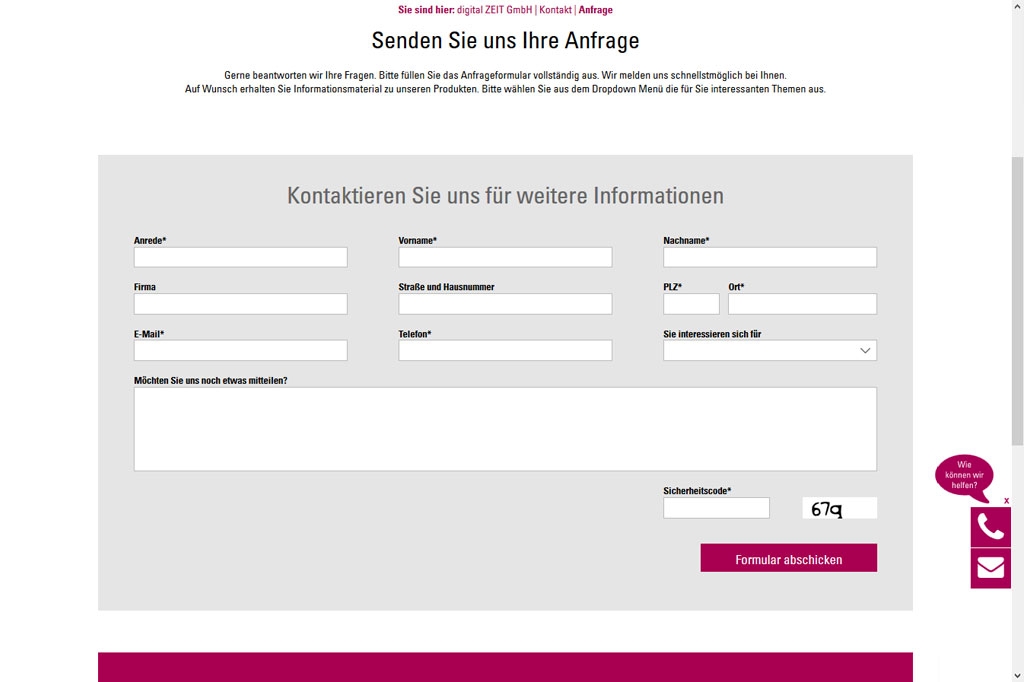The image size is (1024, 682).
Task: Click the Sicherheitscode input field
Action: coord(716,508)
